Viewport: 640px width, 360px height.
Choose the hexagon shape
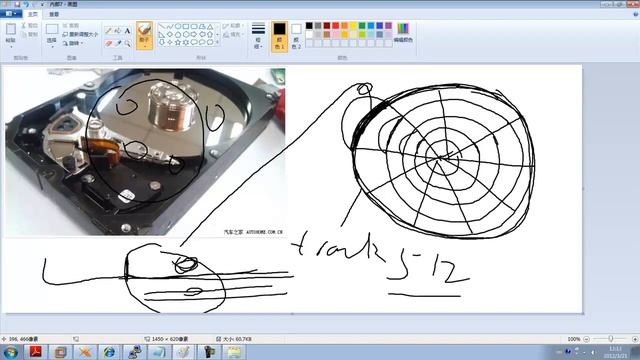tap(186, 34)
